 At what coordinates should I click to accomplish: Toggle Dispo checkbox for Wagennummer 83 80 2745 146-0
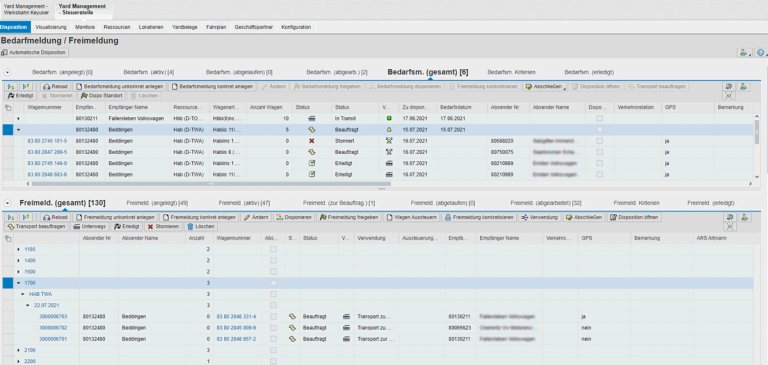point(600,163)
